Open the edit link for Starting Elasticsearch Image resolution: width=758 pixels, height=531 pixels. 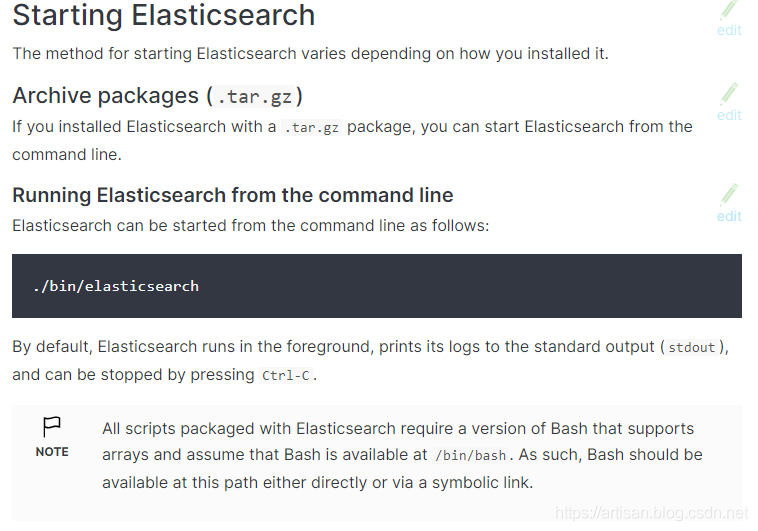tap(729, 30)
